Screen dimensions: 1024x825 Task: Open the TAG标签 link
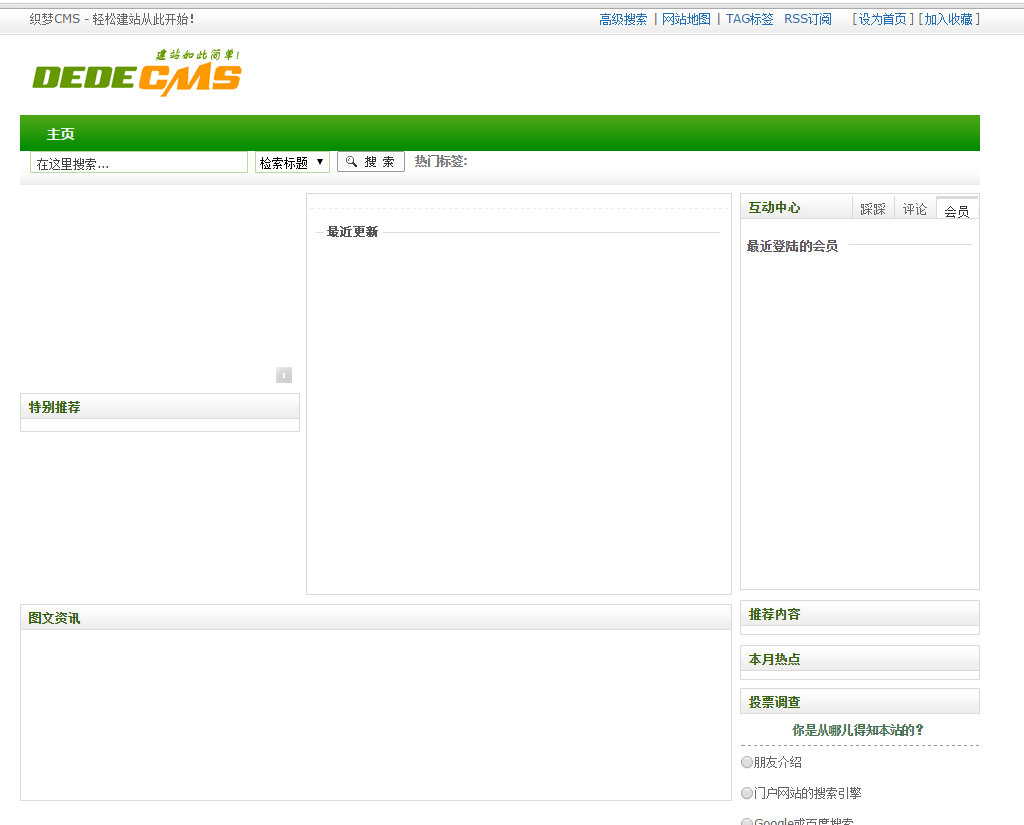[749, 19]
